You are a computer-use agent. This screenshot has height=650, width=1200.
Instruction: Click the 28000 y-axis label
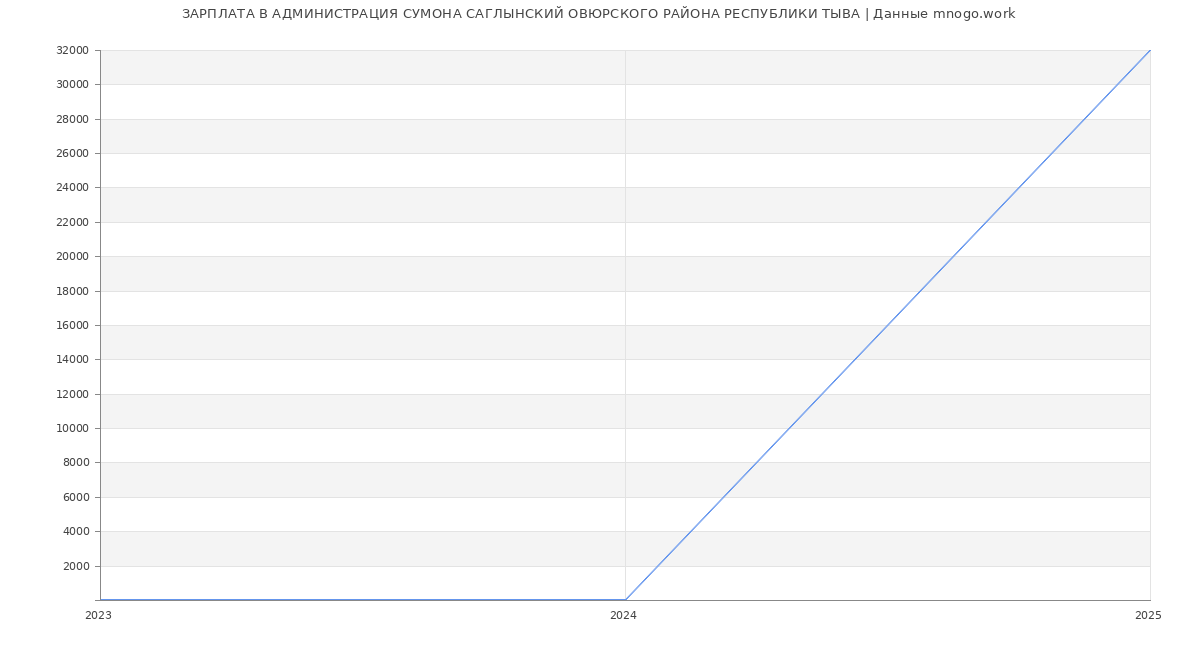click(x=72, y=119)
